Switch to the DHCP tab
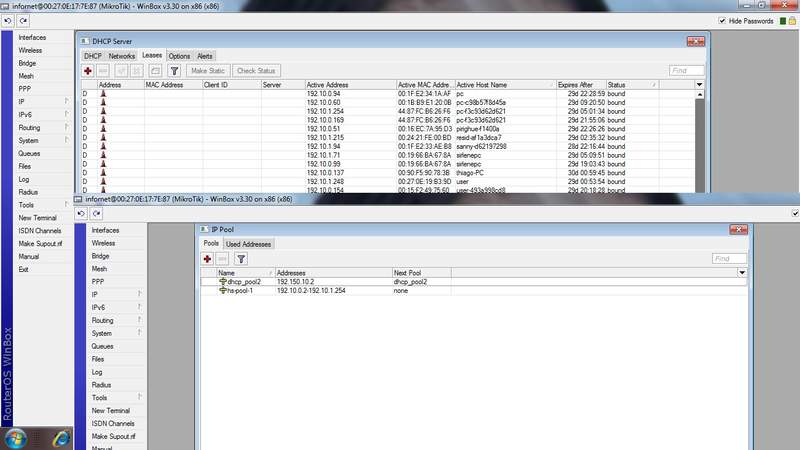 point(93,56)
